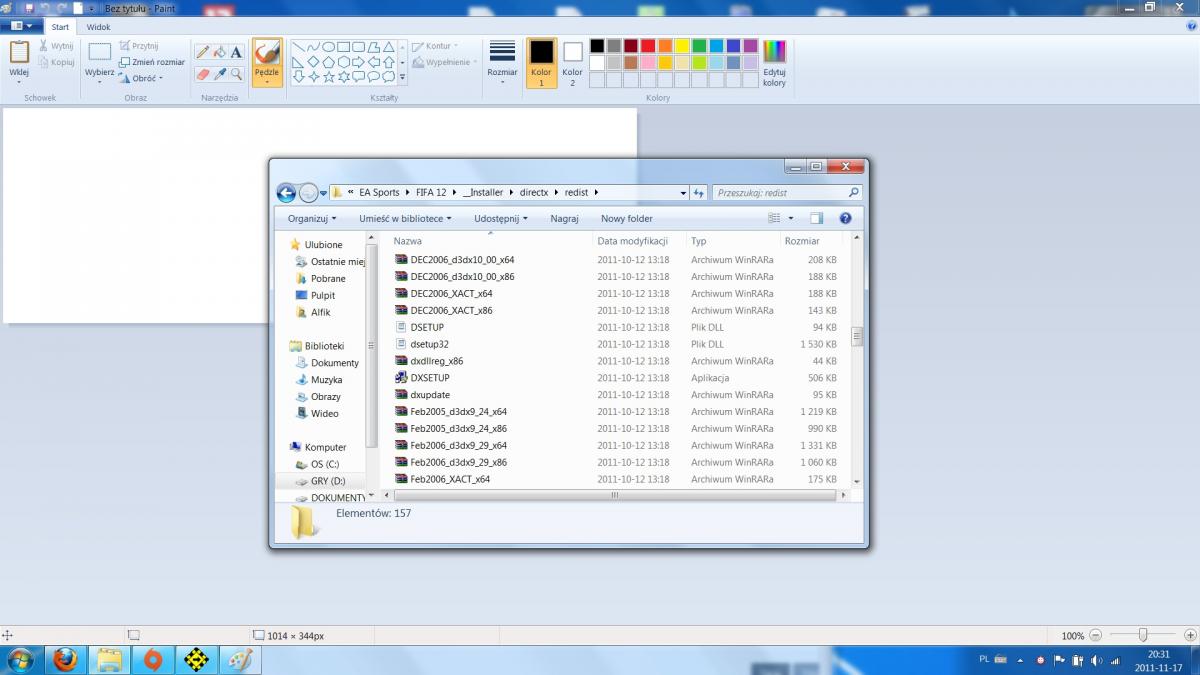Click directx in the address breadcrumb
Screen dimensions: 1200x675
coord(534,193)
